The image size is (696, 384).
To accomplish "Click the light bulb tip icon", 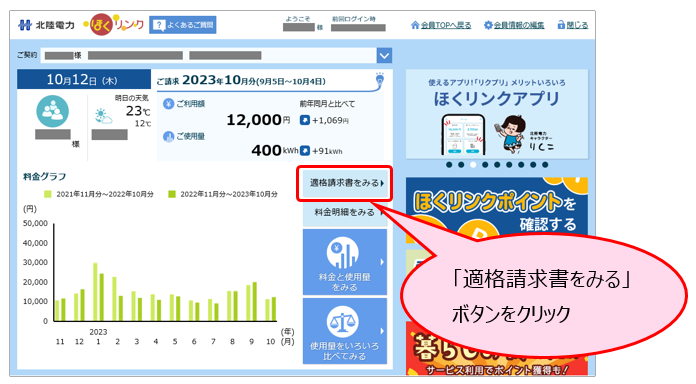I will [x=380, y=79].
